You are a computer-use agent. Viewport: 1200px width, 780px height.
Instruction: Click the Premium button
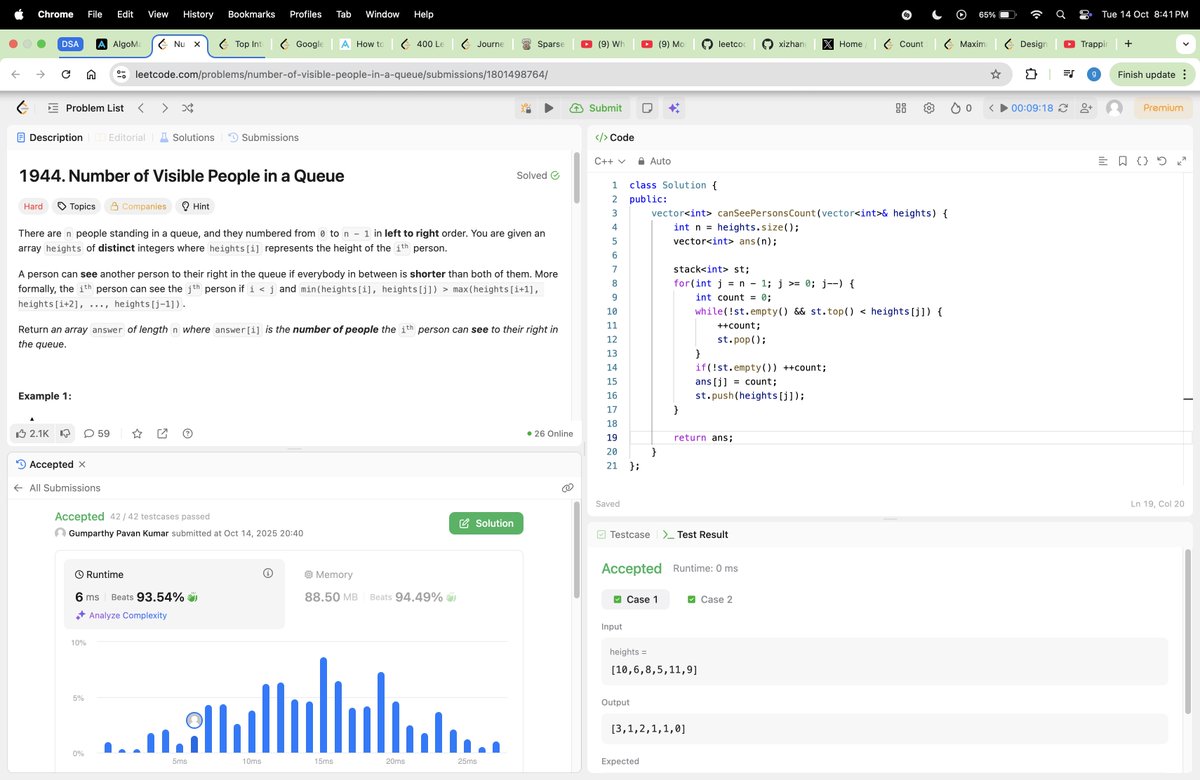coord(1163,108)
